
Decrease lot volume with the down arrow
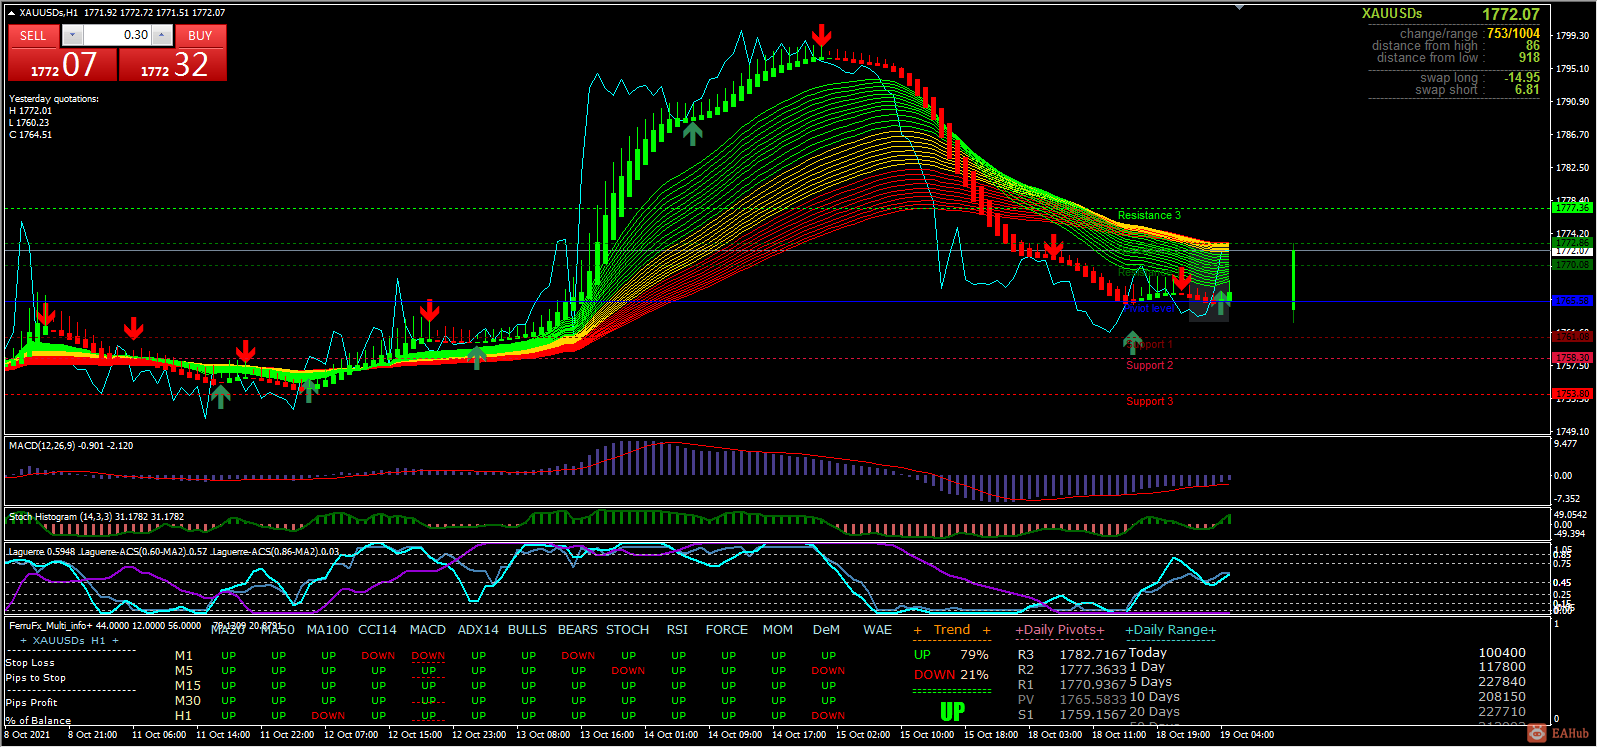point(72,35)
